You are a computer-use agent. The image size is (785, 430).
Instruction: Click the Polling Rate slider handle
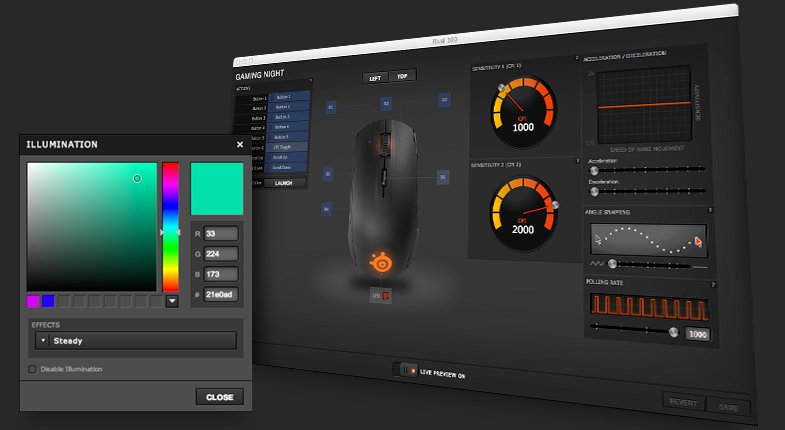pos(674,332)
